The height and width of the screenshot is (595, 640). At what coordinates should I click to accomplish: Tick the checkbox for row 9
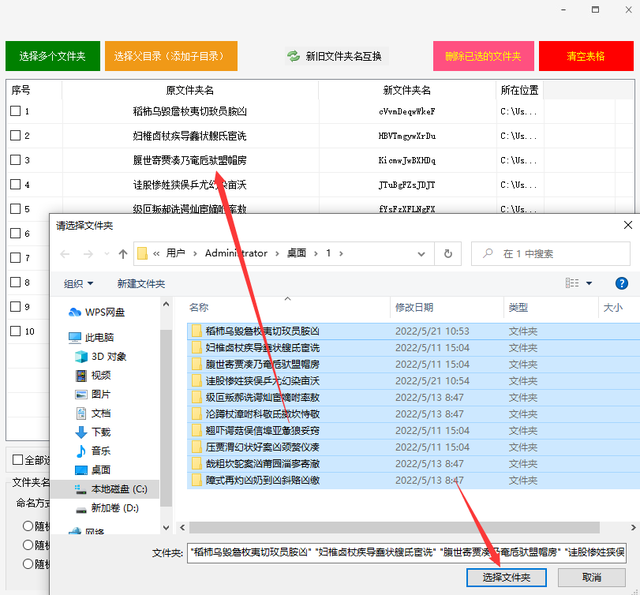[16, 307]
